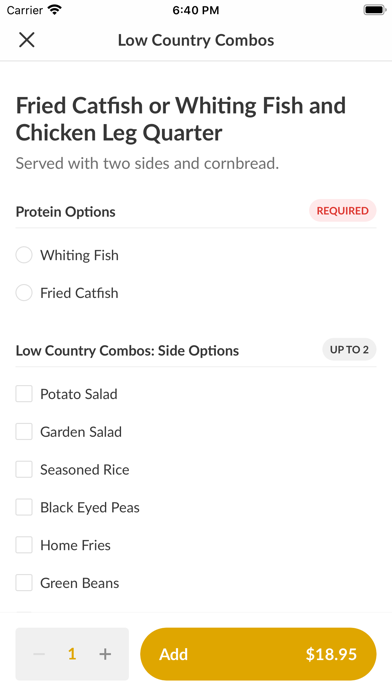The width and height of the screenshot is (392, 696).
Task: Enable the Seasoned Rice side option
Action: (24, 469)
